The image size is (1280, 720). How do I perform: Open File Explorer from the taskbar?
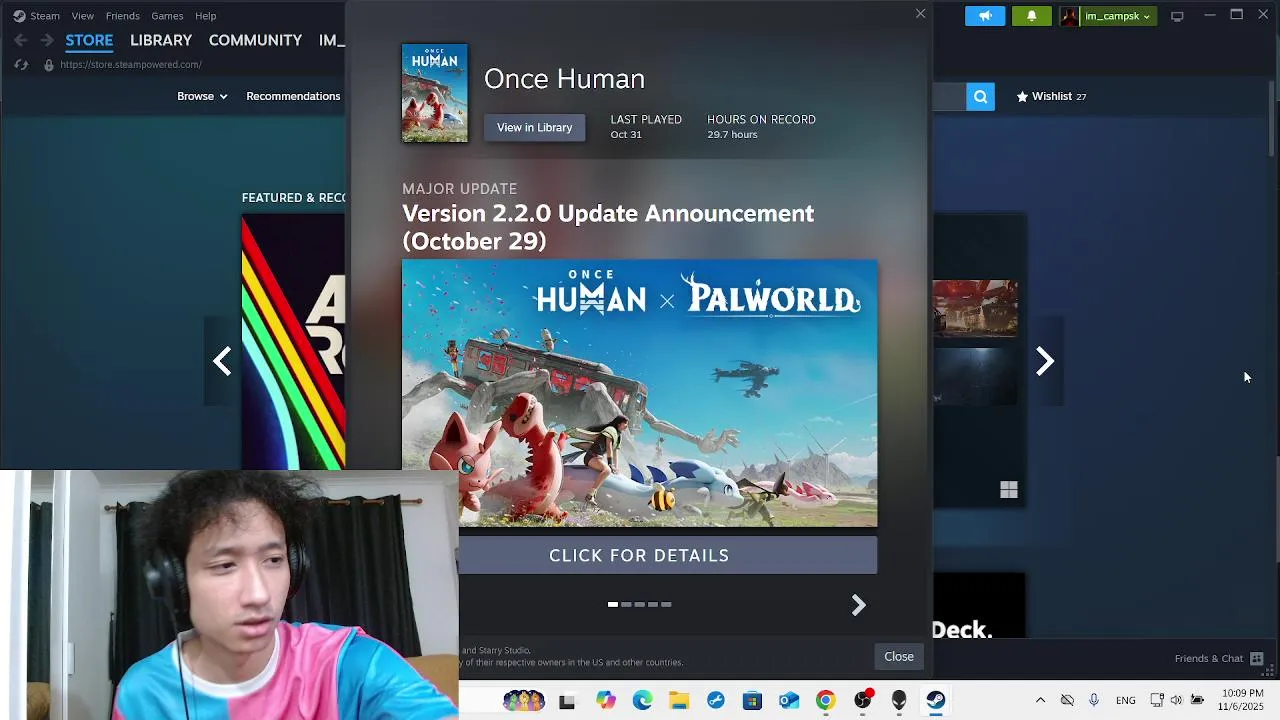(x=679, y=700)
